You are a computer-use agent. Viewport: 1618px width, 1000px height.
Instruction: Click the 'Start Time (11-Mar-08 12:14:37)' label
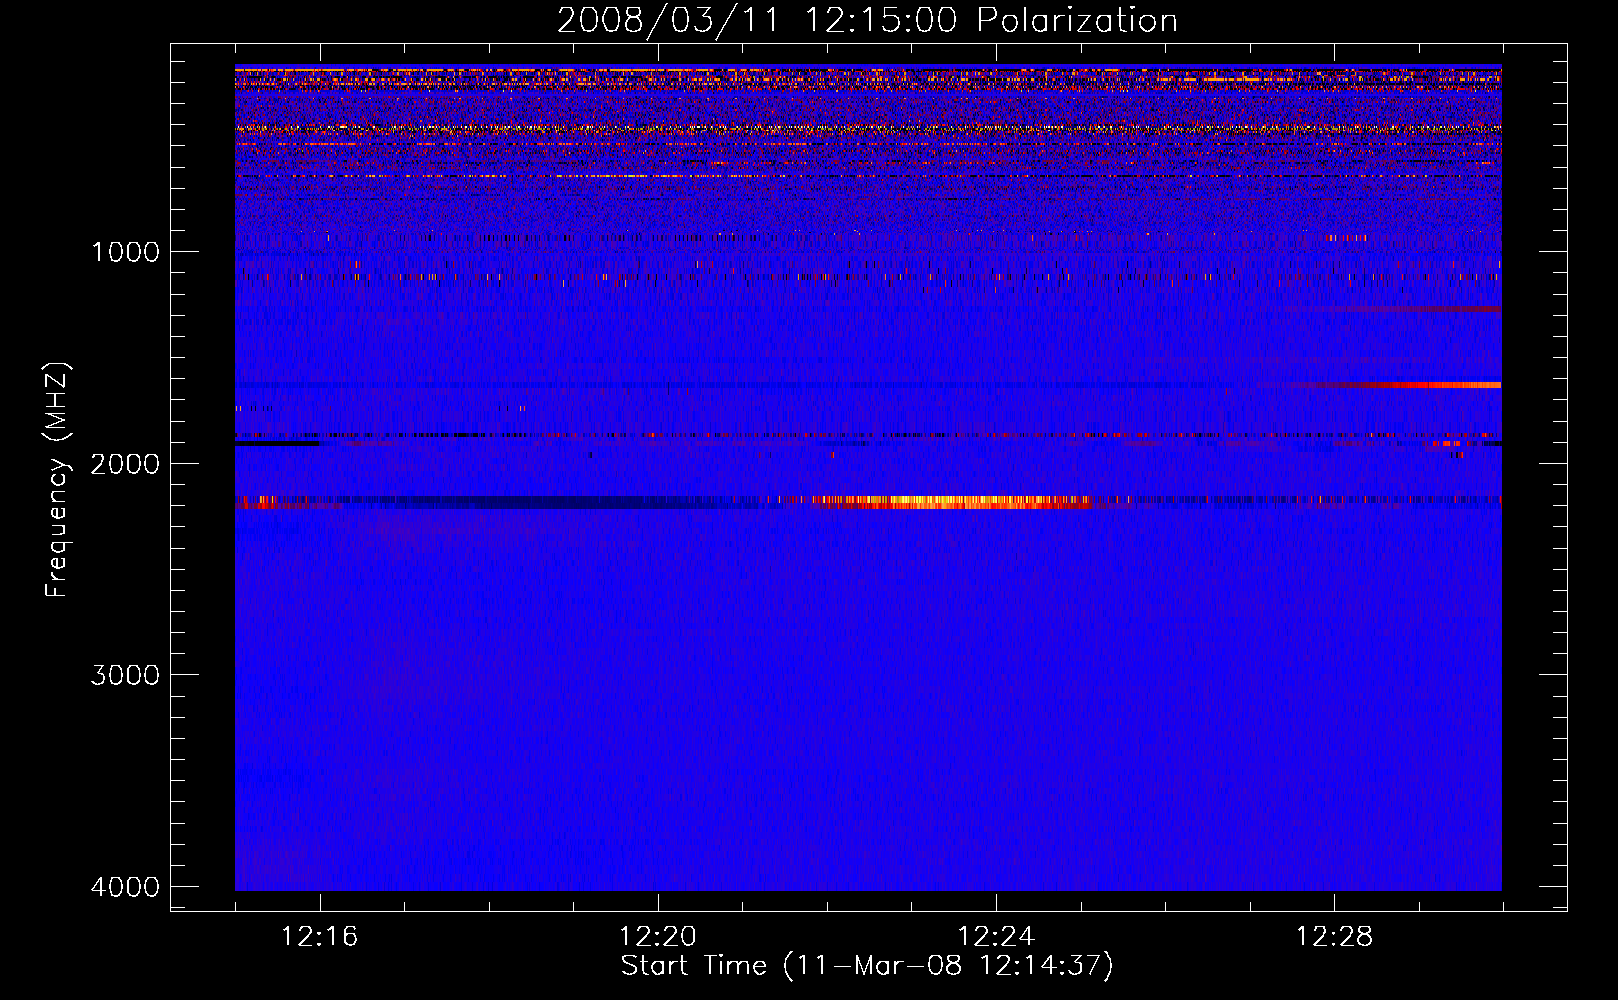pyautogui.click(x=867, y=966)
